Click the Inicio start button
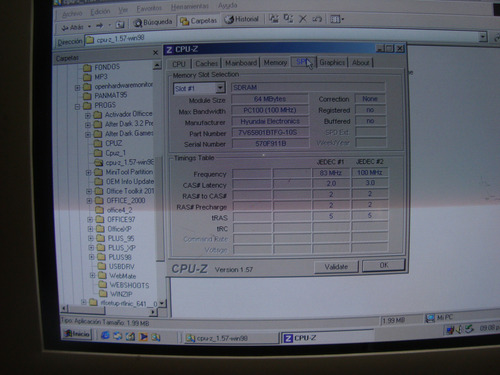The width and height of the screenshot is (500, 375). pos(77,334)
